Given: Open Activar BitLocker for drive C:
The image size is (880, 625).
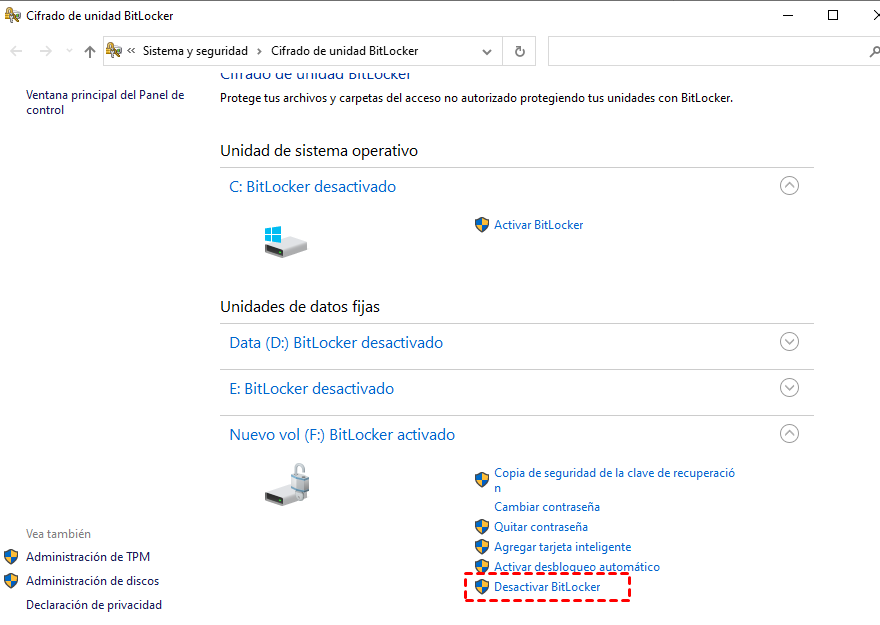Looking at the screenshot, I should 539,224.
